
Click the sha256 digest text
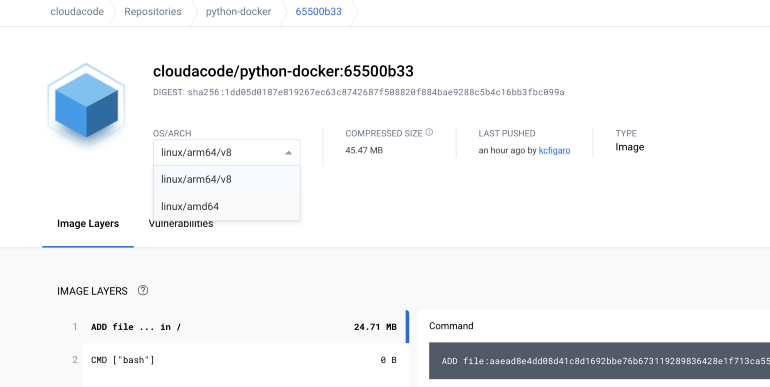tap(376, 92)
